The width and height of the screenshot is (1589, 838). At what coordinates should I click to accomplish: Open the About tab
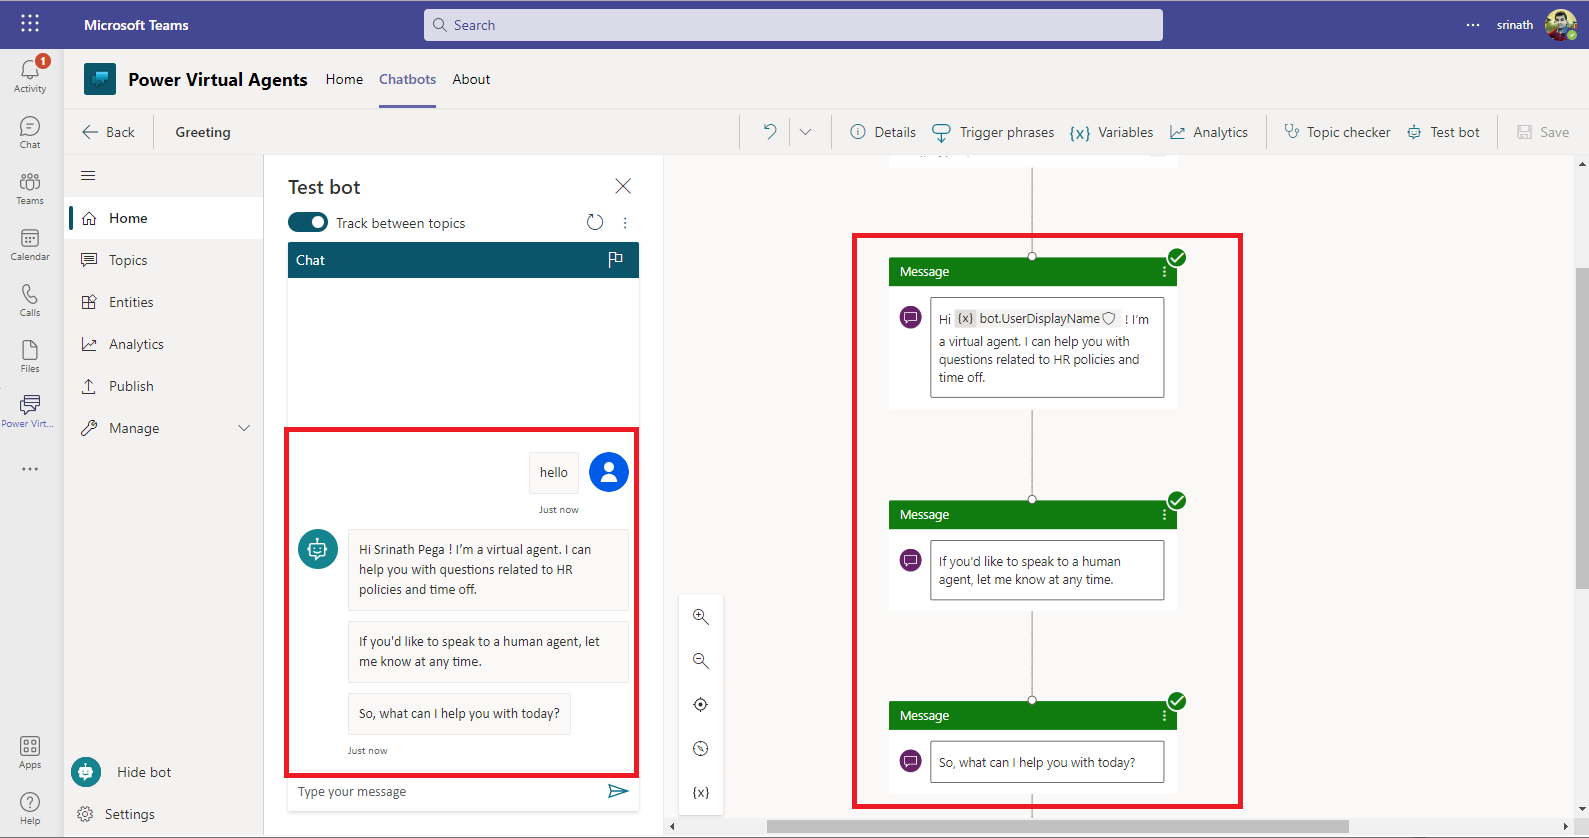click(471, 79)
